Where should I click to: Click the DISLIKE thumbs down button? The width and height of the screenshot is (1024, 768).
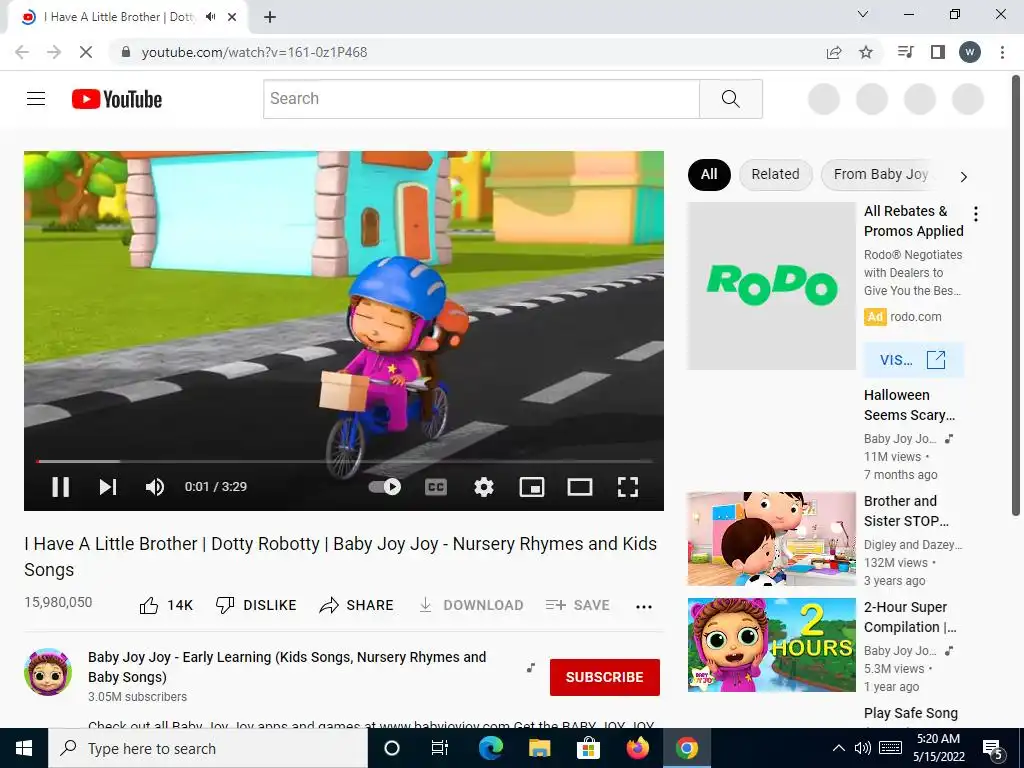click(256, 605)
